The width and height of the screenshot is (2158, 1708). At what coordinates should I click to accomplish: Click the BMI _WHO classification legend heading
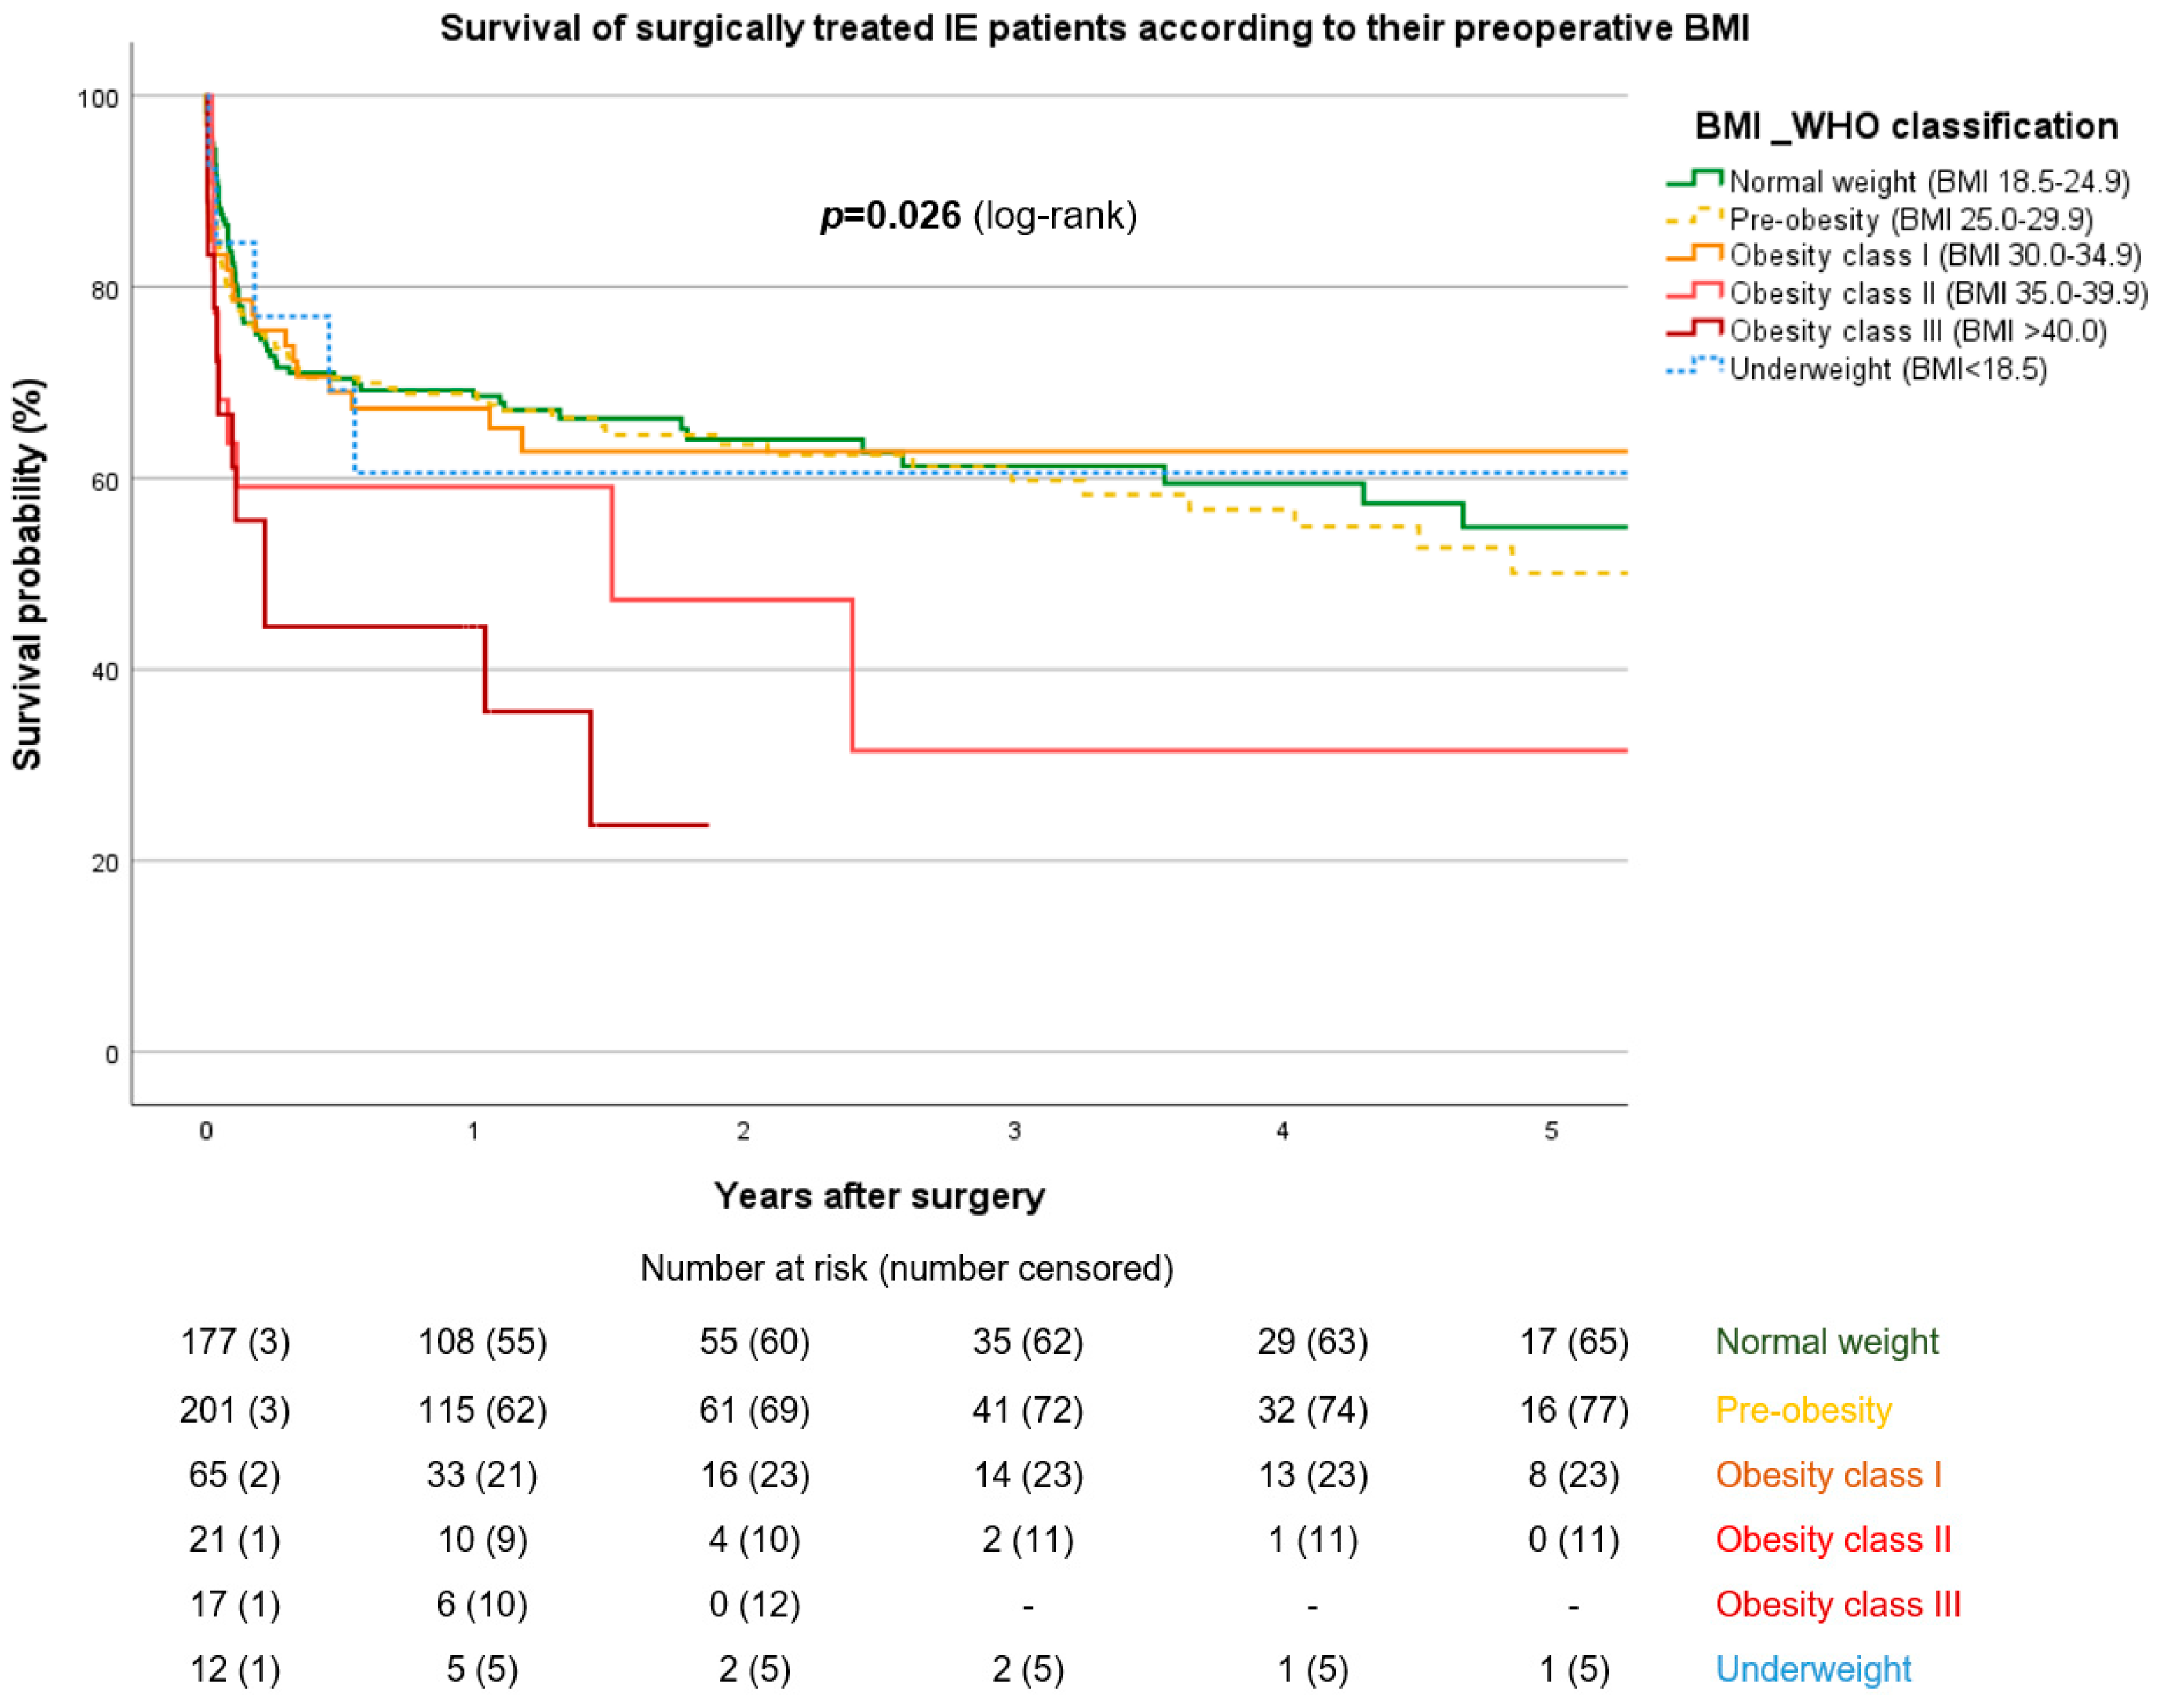(x=1905, y=126)
